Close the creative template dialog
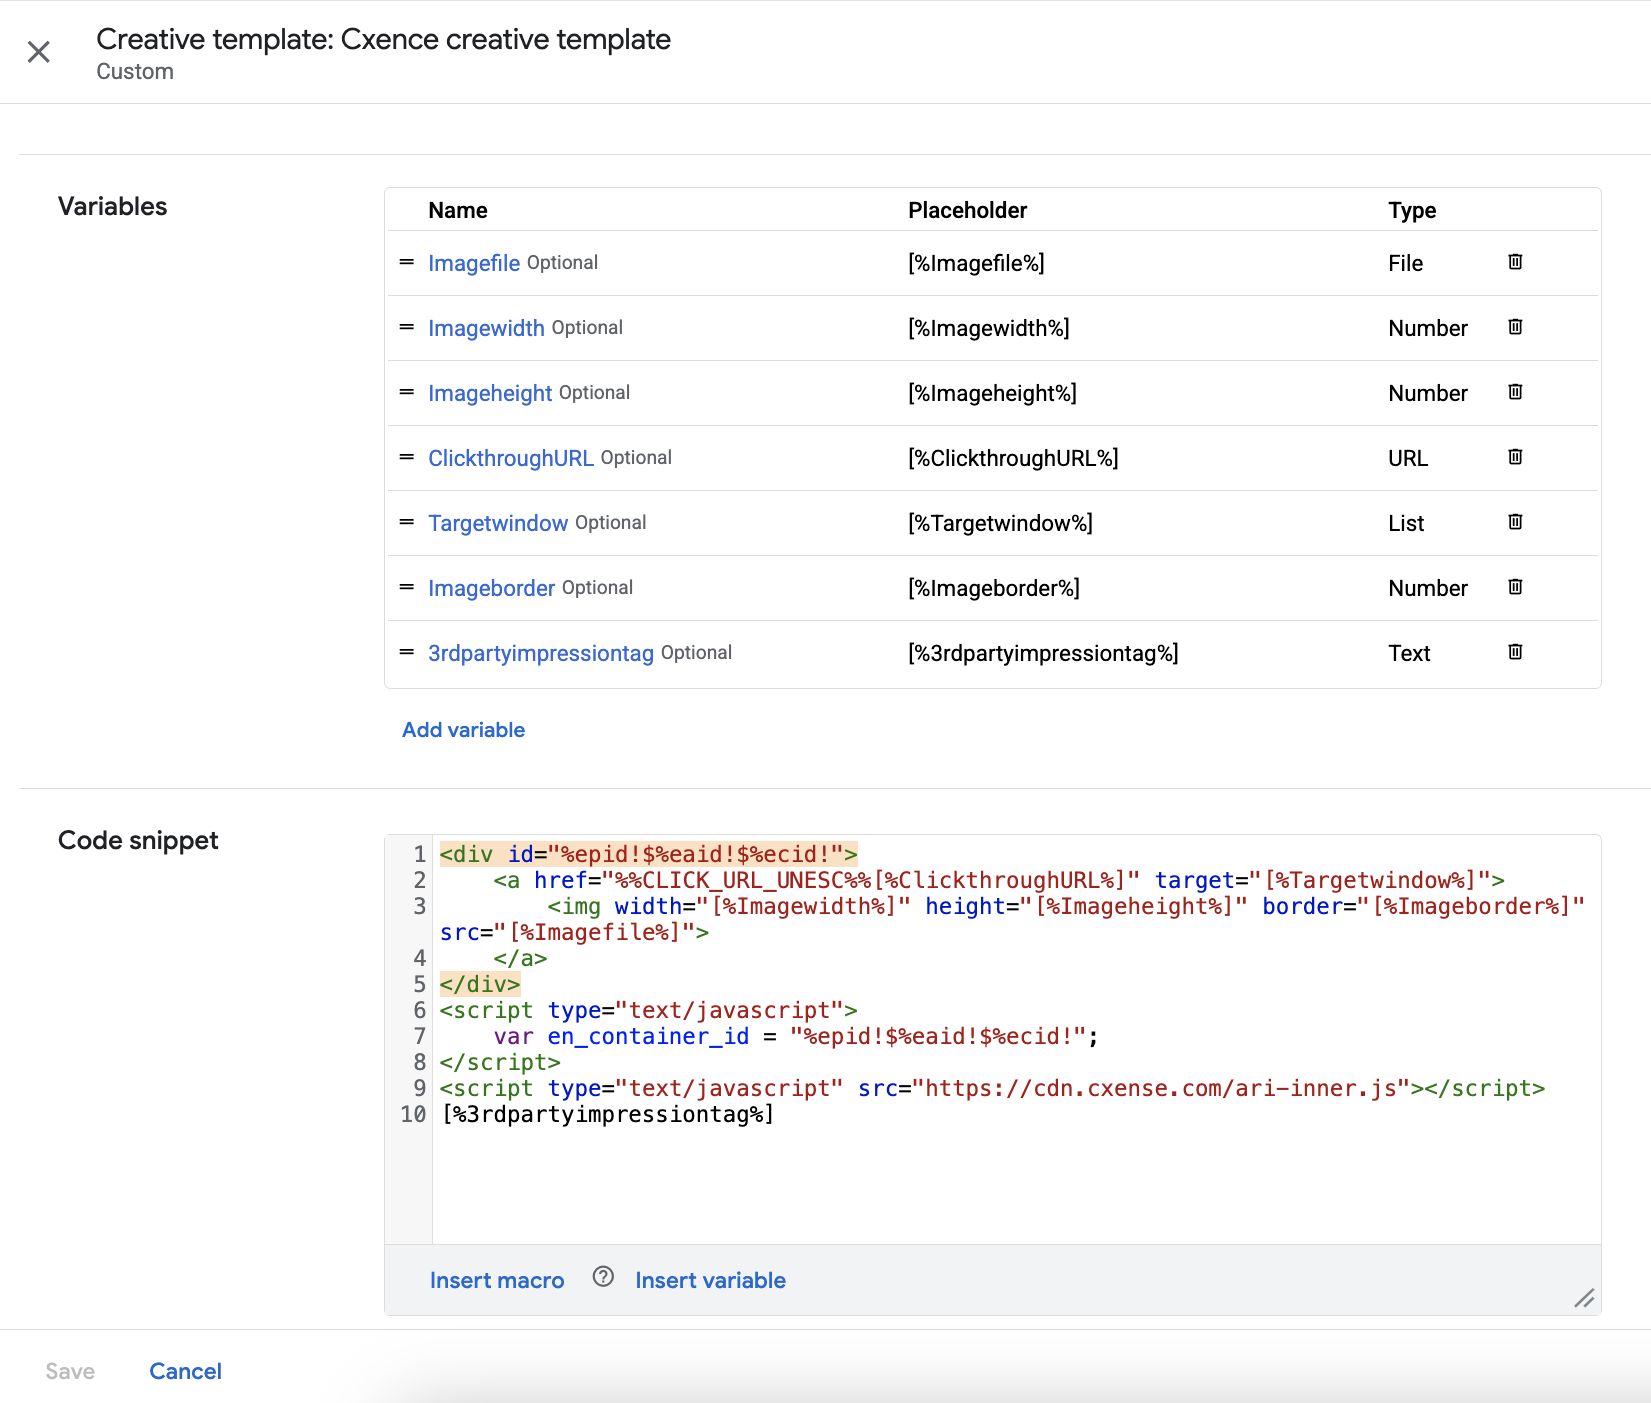 pos(39,52)
